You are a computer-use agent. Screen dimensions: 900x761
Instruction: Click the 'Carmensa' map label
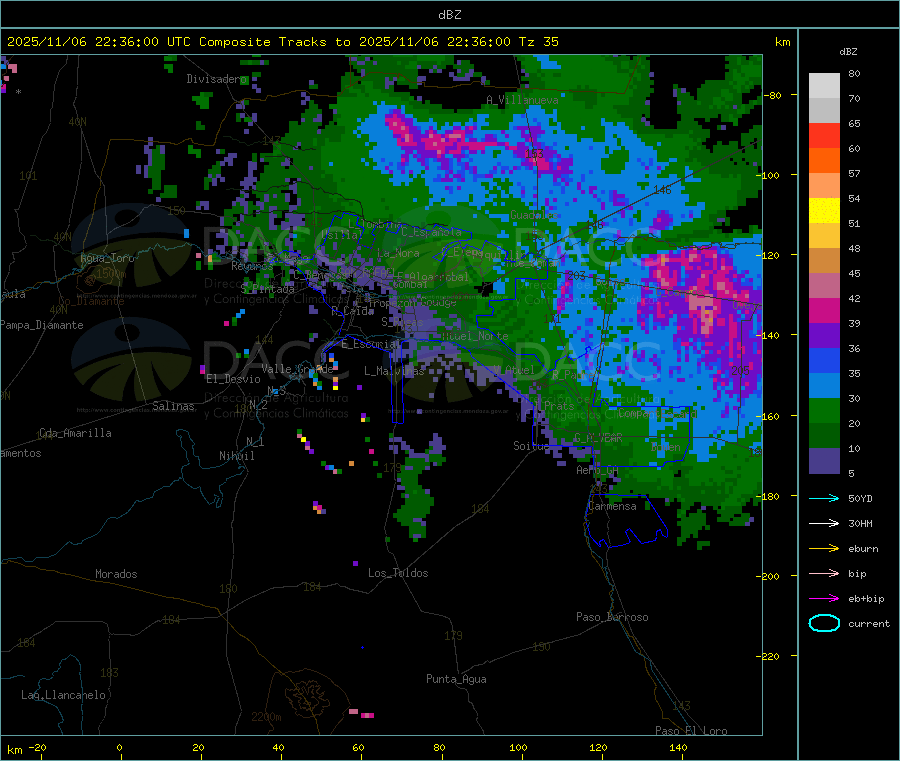click(612, 506)
